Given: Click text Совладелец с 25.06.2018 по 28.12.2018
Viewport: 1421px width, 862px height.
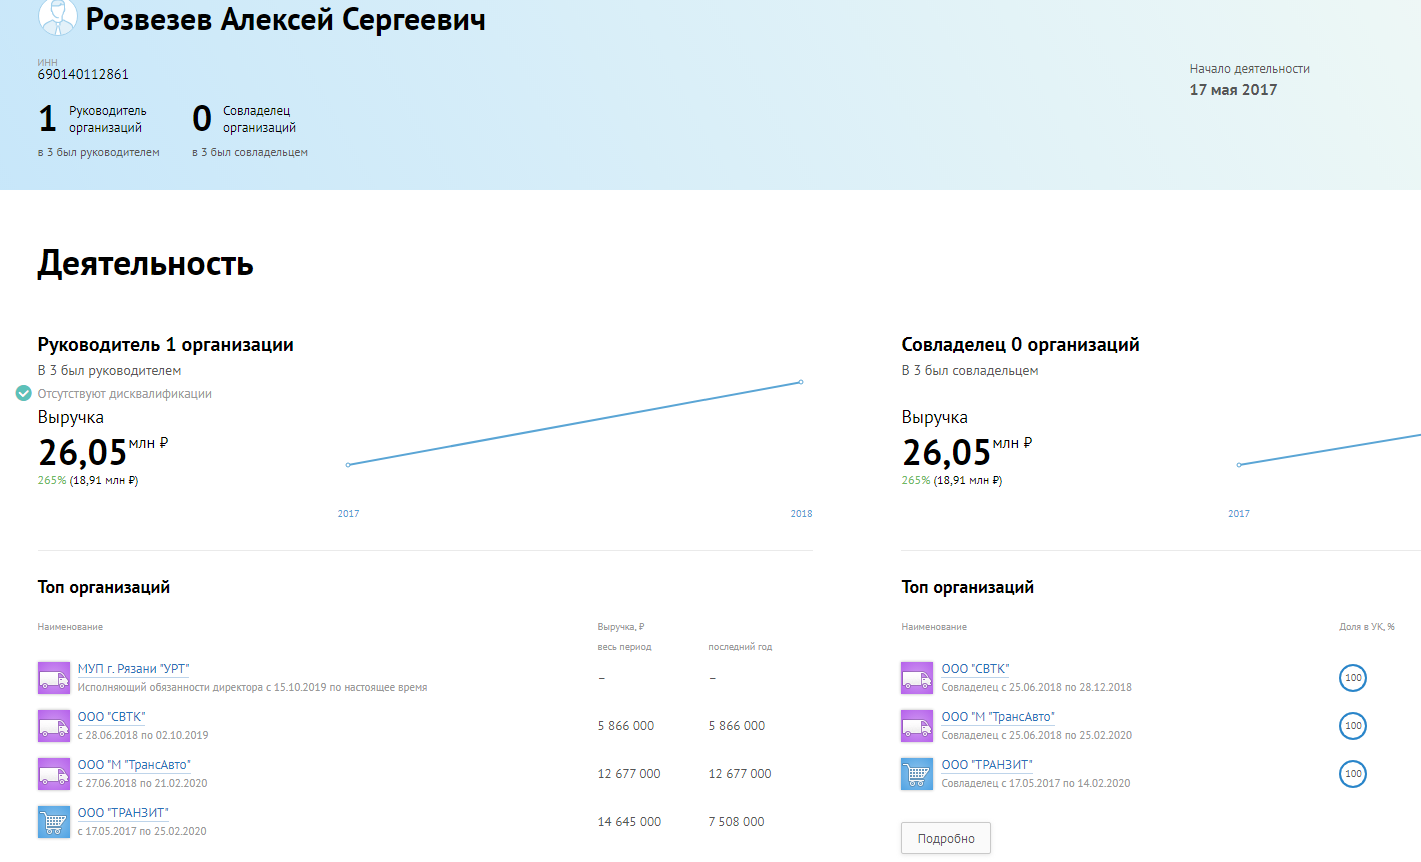Looking at the screenshot, I should coord(1037,687).
